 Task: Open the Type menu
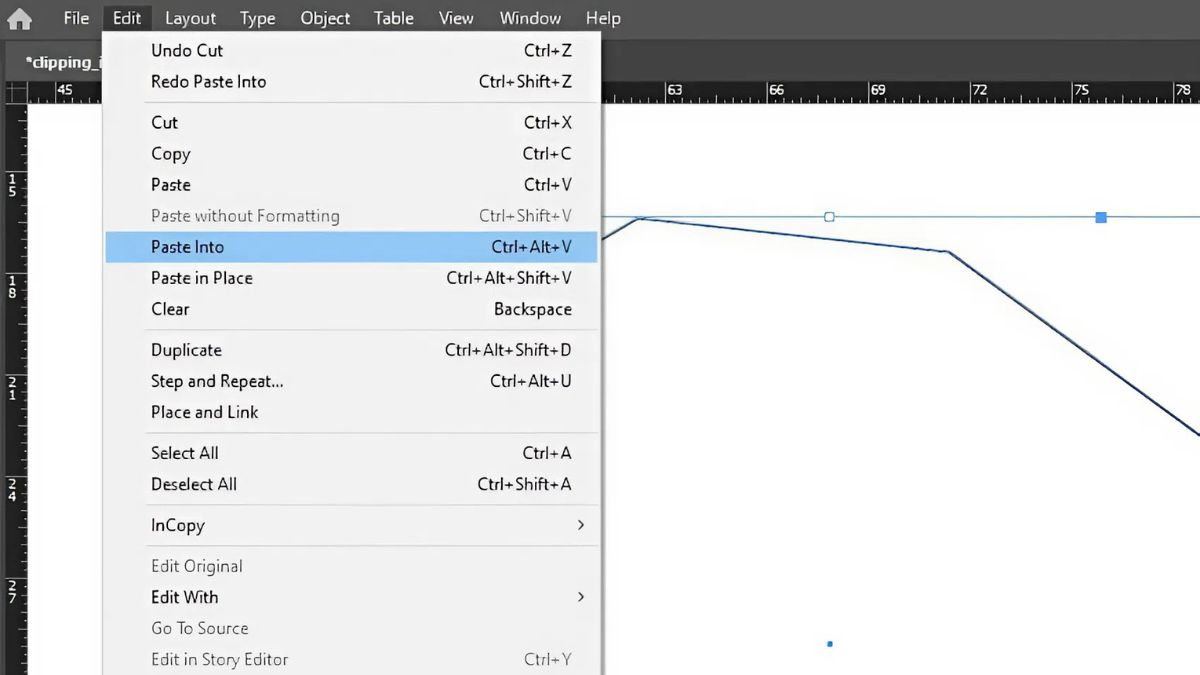pyautogui.click(x=257, y=18)
